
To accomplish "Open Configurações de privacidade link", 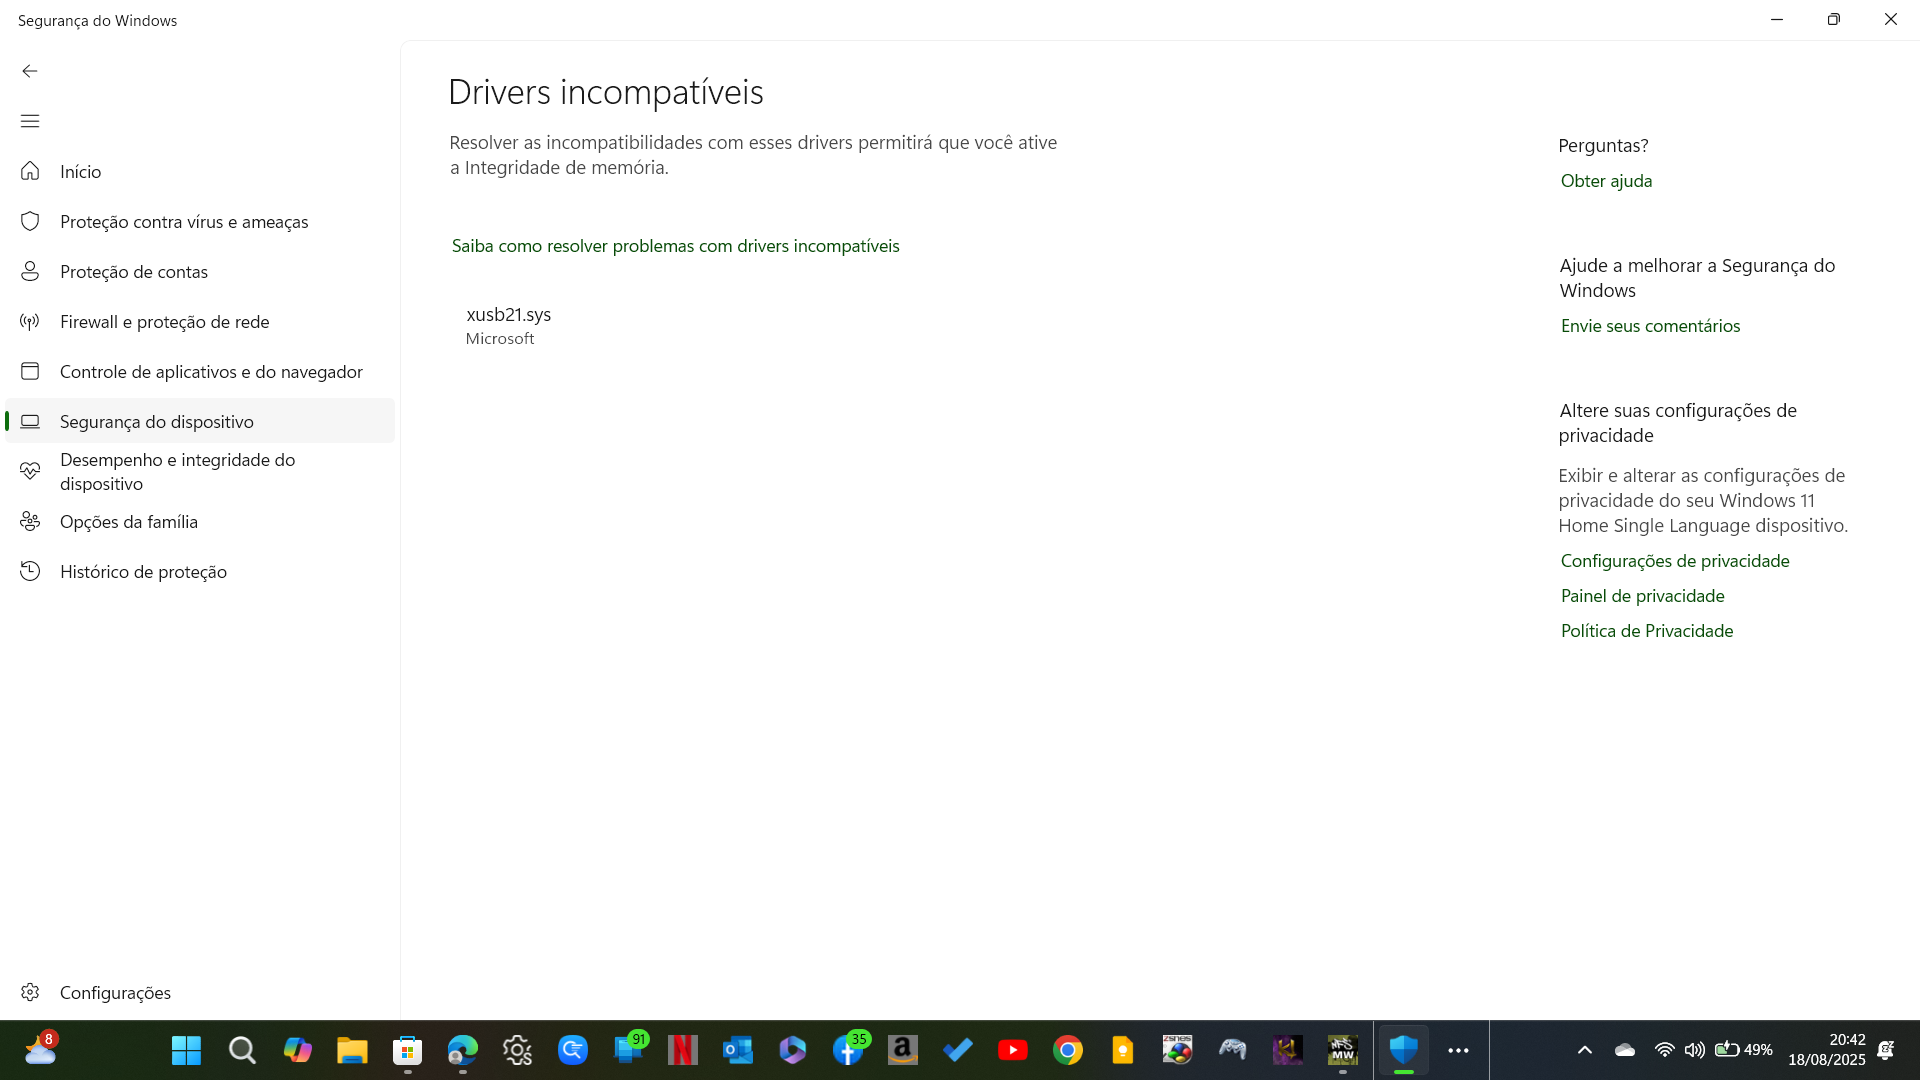I will (x=1674, y=561).
